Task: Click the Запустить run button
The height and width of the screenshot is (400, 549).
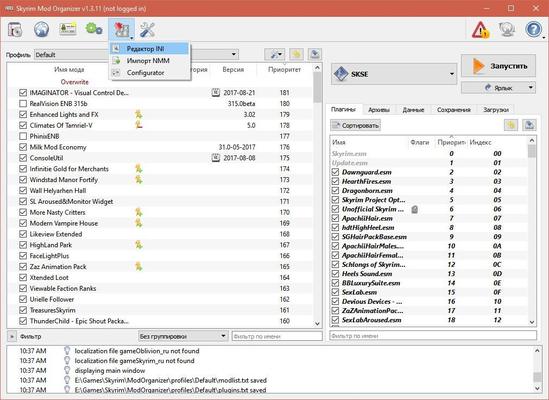Action: (x=498, y=66)
